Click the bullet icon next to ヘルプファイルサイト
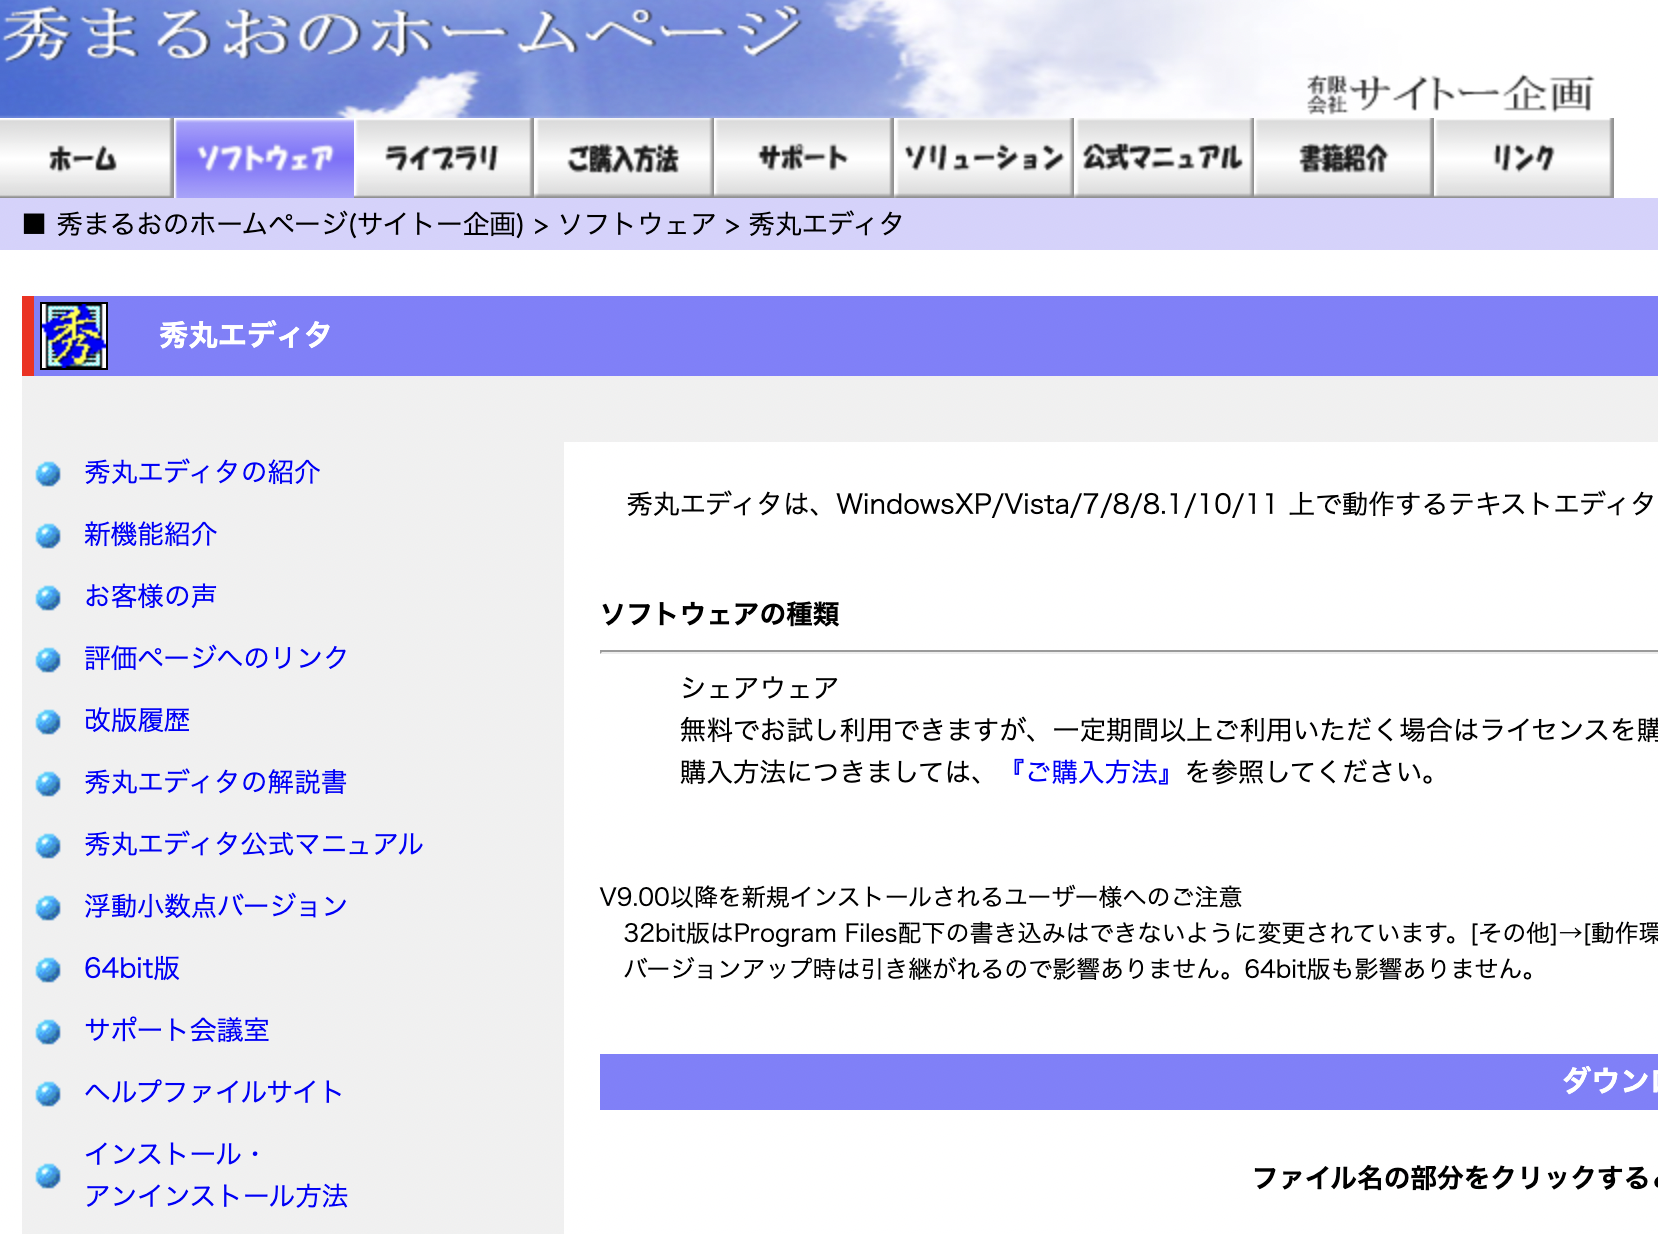Screen dimensions: 1658x1234 (x=47, y=1091)
